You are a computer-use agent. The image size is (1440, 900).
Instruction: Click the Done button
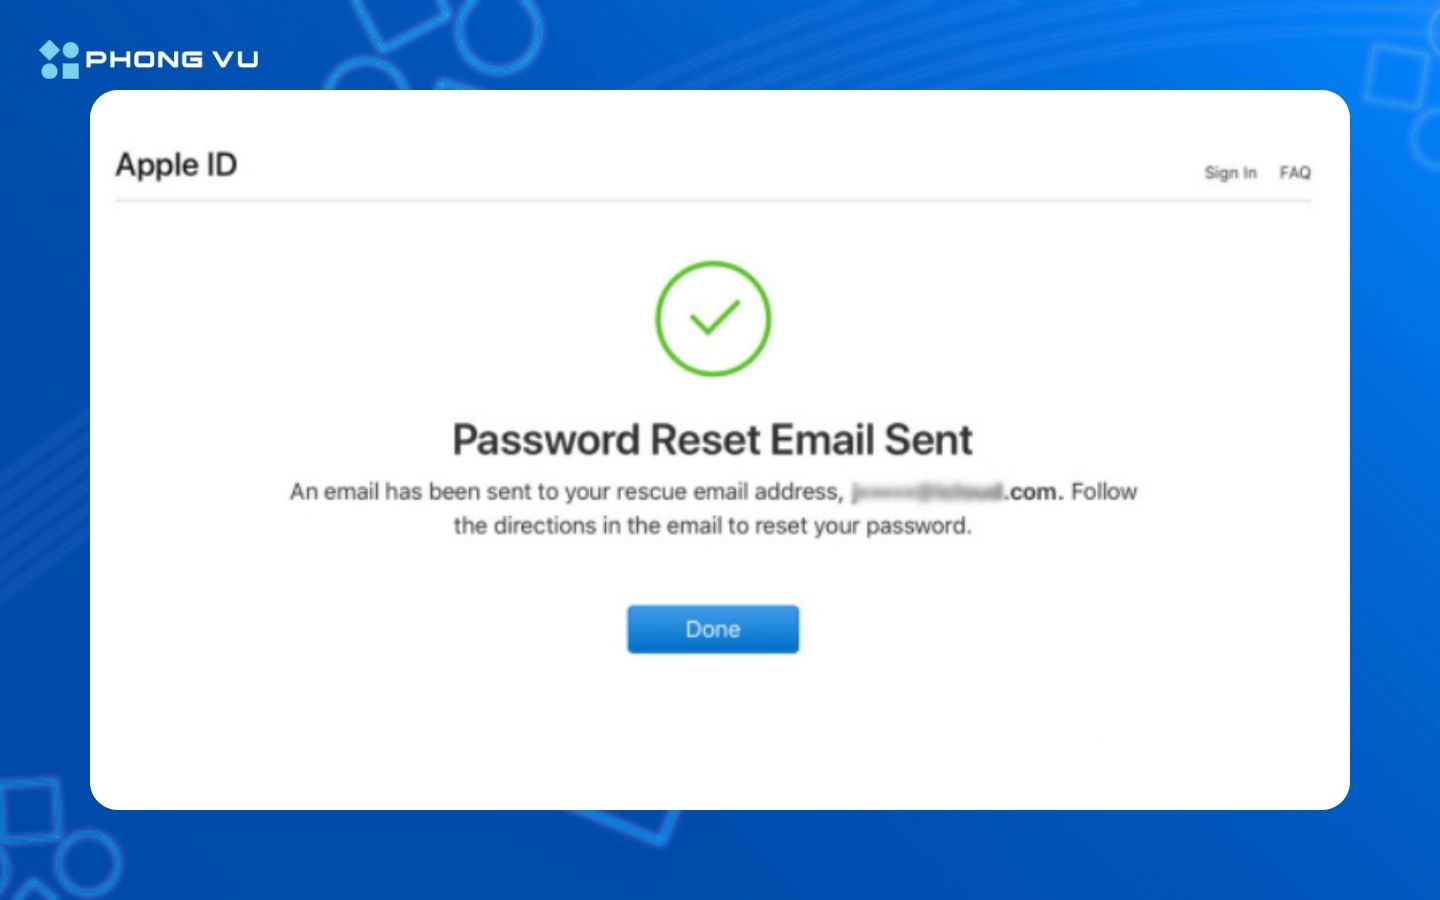click(712, 629)
